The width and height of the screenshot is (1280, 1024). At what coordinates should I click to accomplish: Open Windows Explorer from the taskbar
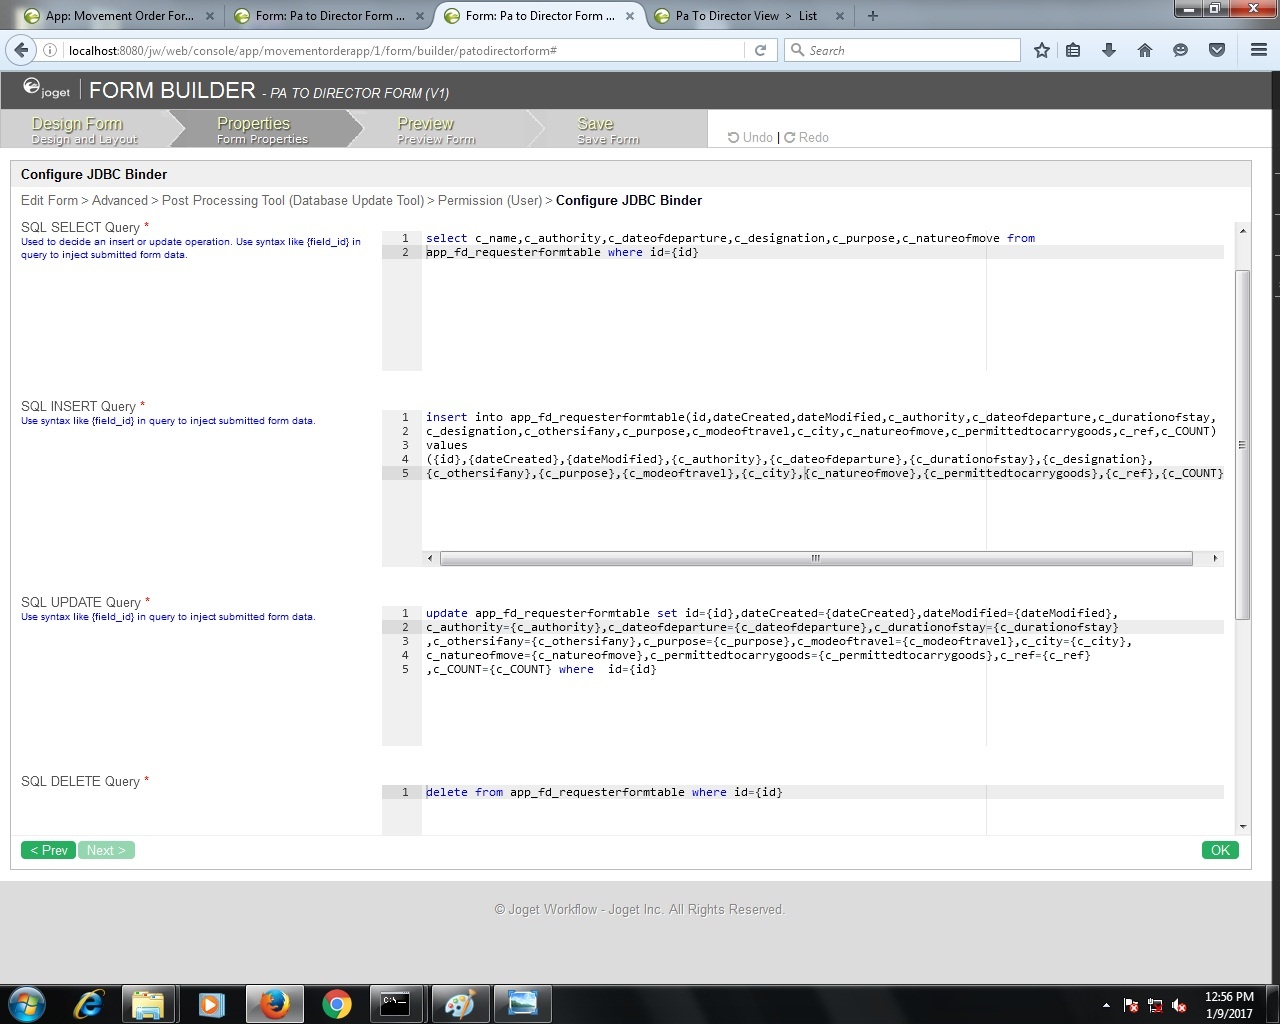click(x=149, y=1004)
